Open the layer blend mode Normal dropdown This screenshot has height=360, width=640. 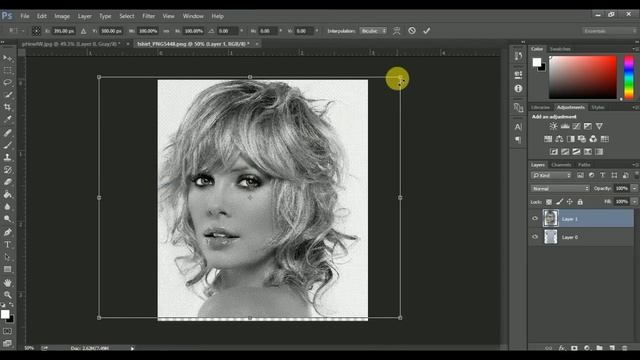(x=560, y=189)
